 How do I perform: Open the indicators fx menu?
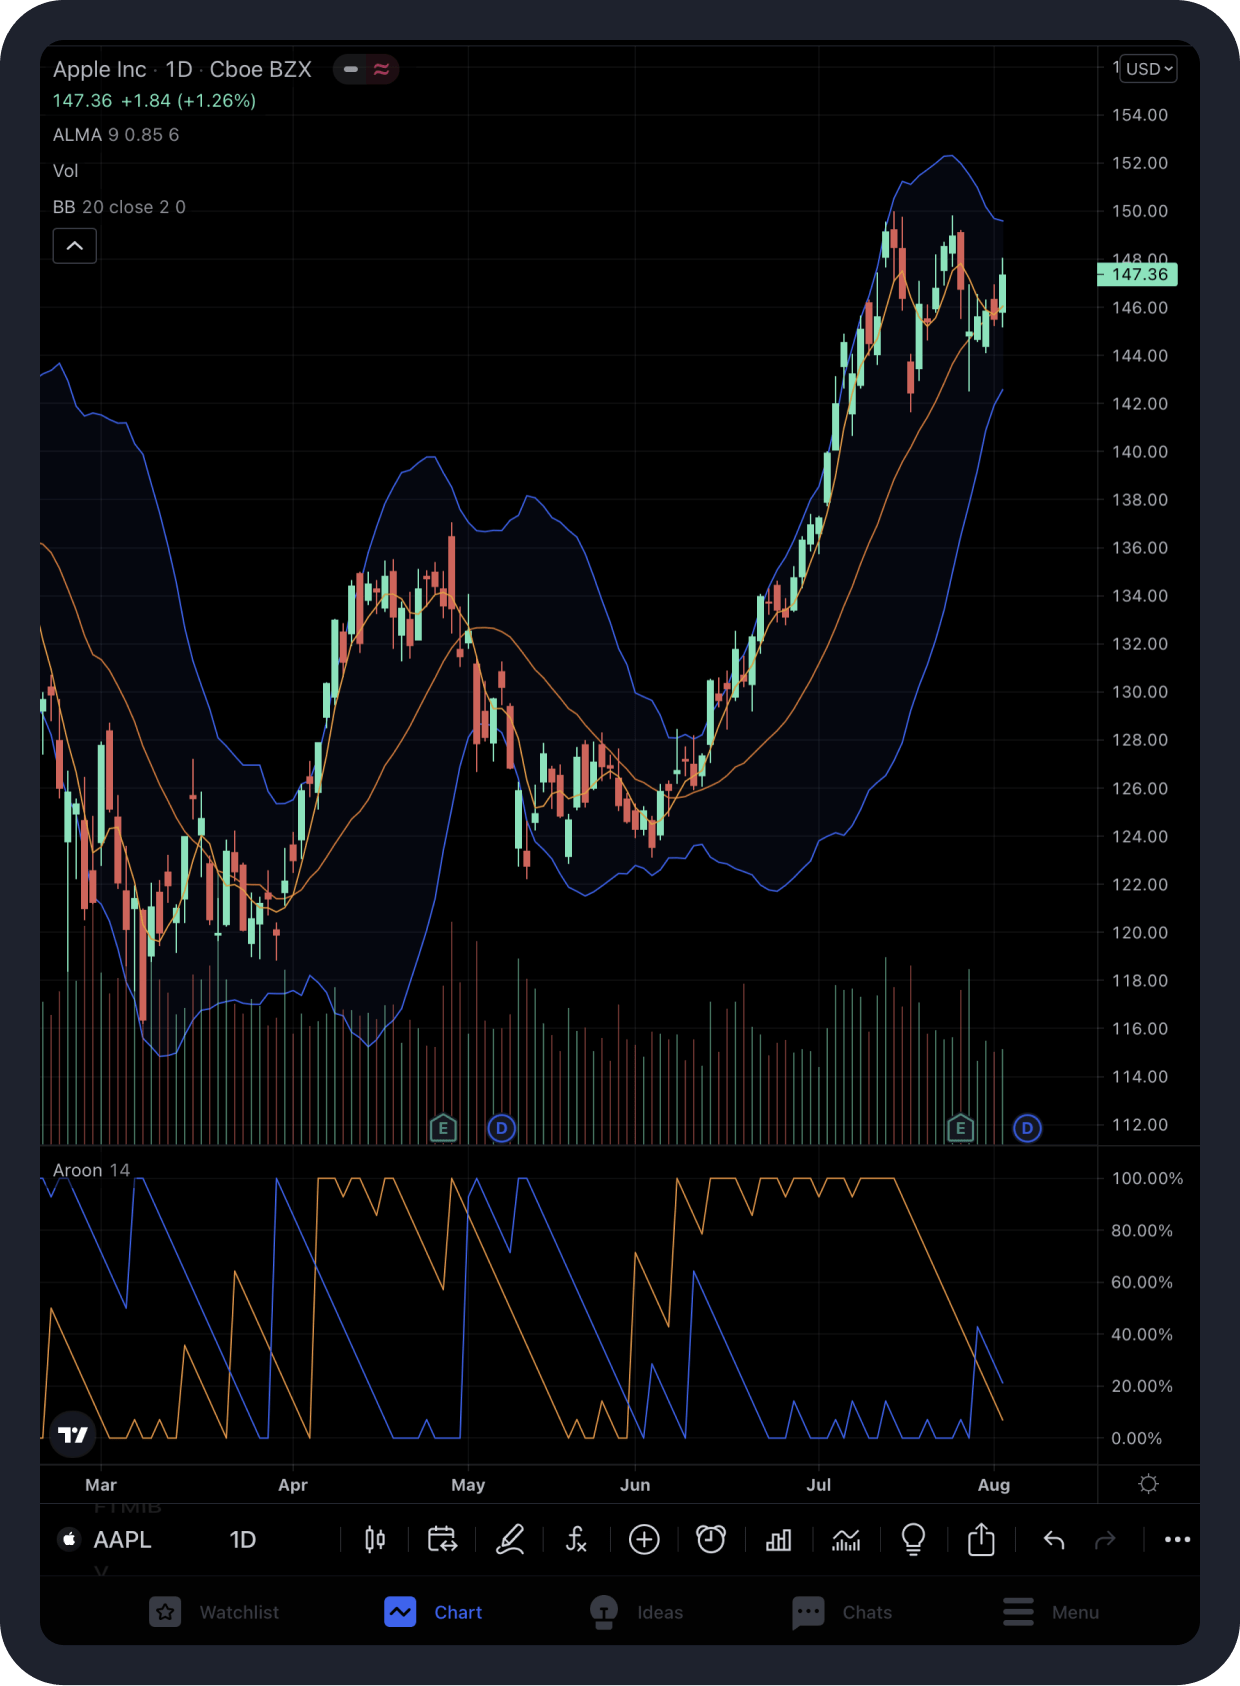pyautogui.click(x=576, y=1540)
